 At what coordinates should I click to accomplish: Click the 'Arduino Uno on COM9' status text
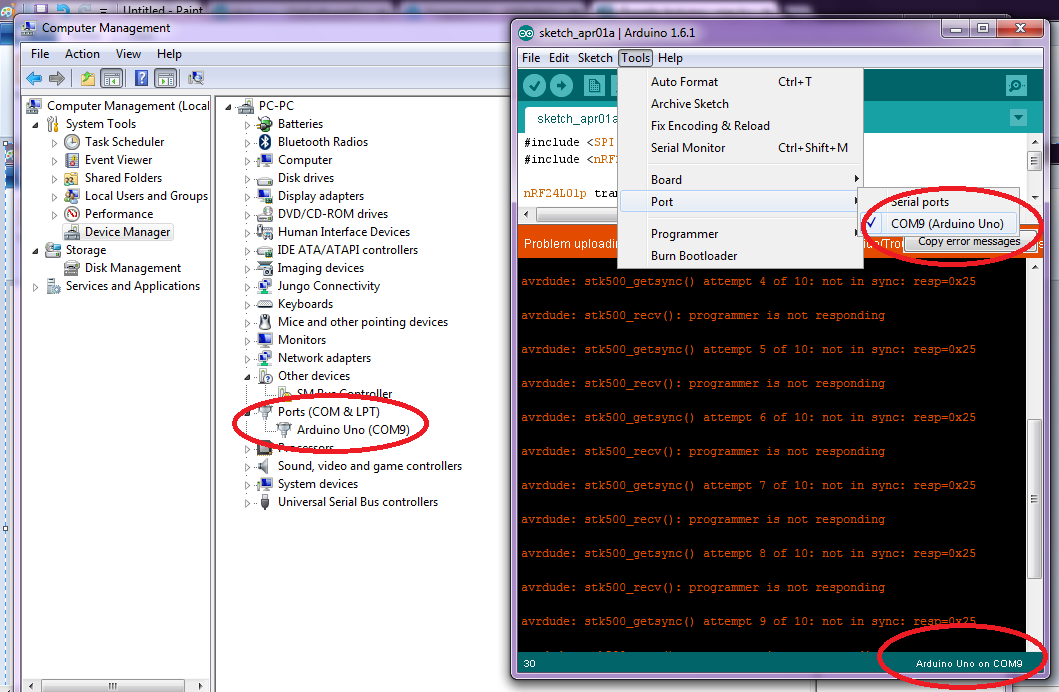968,664
